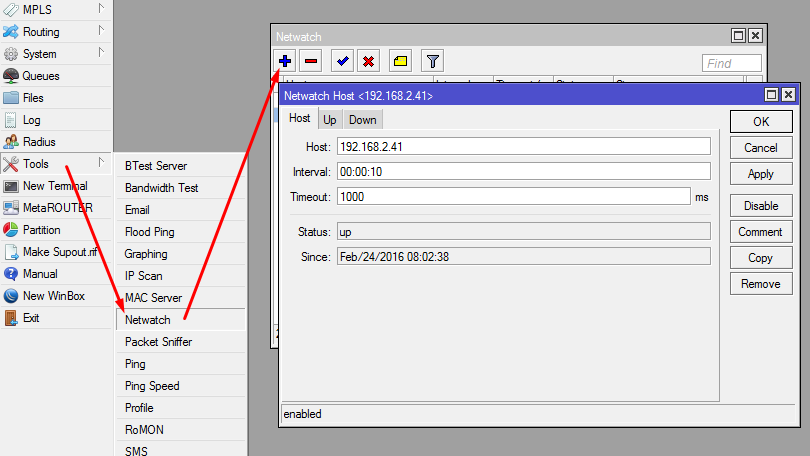The width and height of the screenshot is (810, 456).
Task: Expand the Routing submenu arrow
Action: coord(101,31)
